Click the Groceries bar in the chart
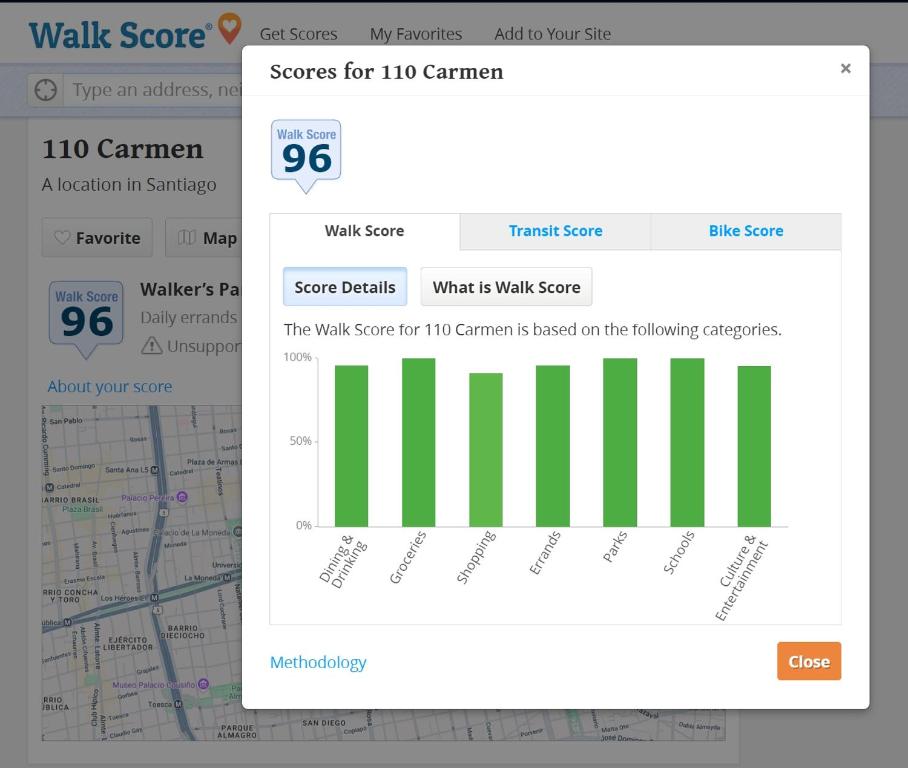The height and width of the screenshot is (768, 908). click(418, 442)
